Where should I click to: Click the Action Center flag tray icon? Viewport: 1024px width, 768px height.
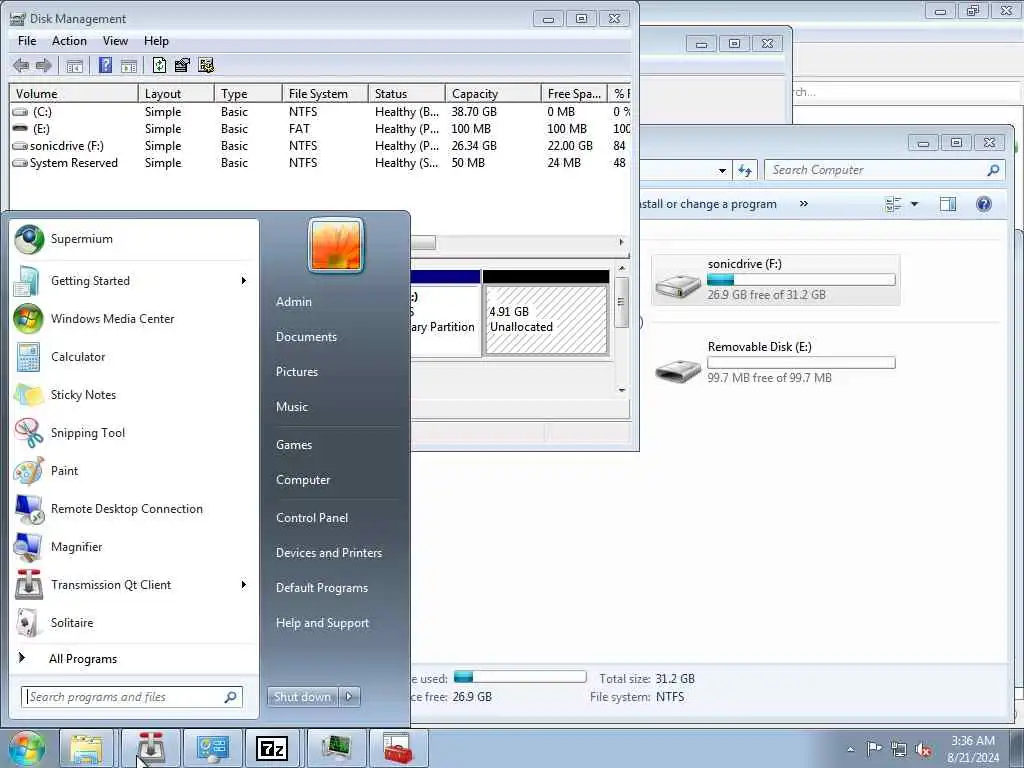(874, 749)
